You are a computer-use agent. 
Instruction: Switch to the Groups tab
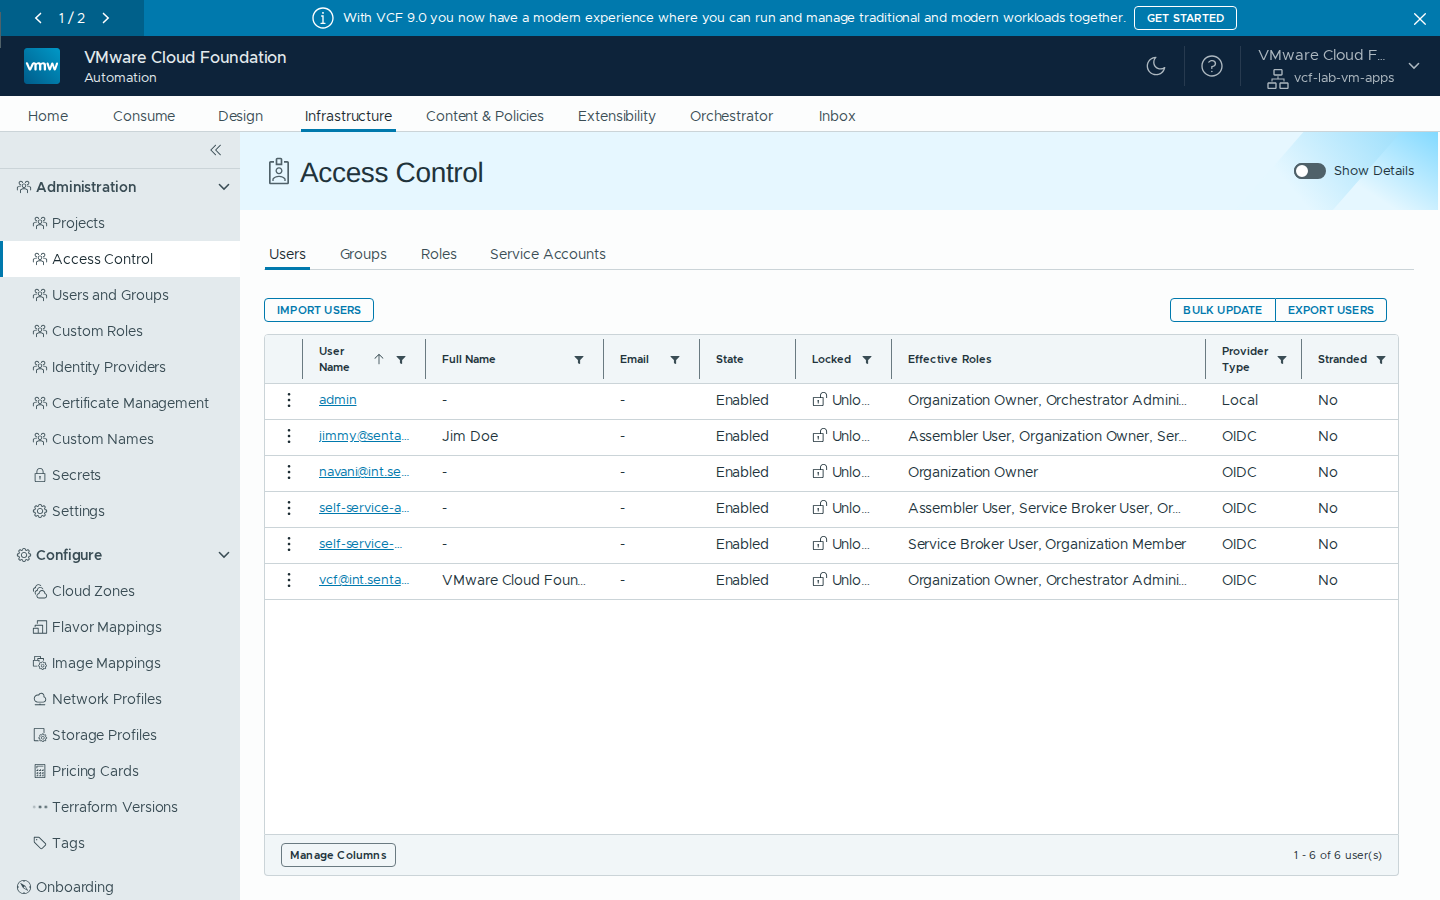(x=363, y=254)
